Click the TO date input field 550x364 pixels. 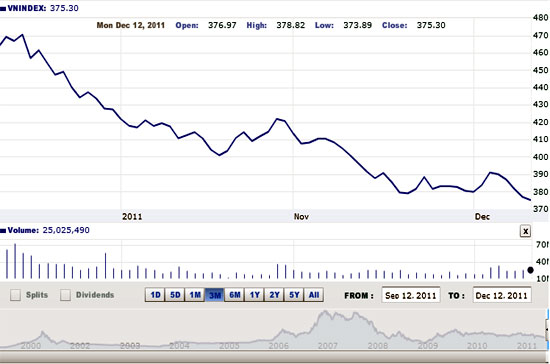502,295
